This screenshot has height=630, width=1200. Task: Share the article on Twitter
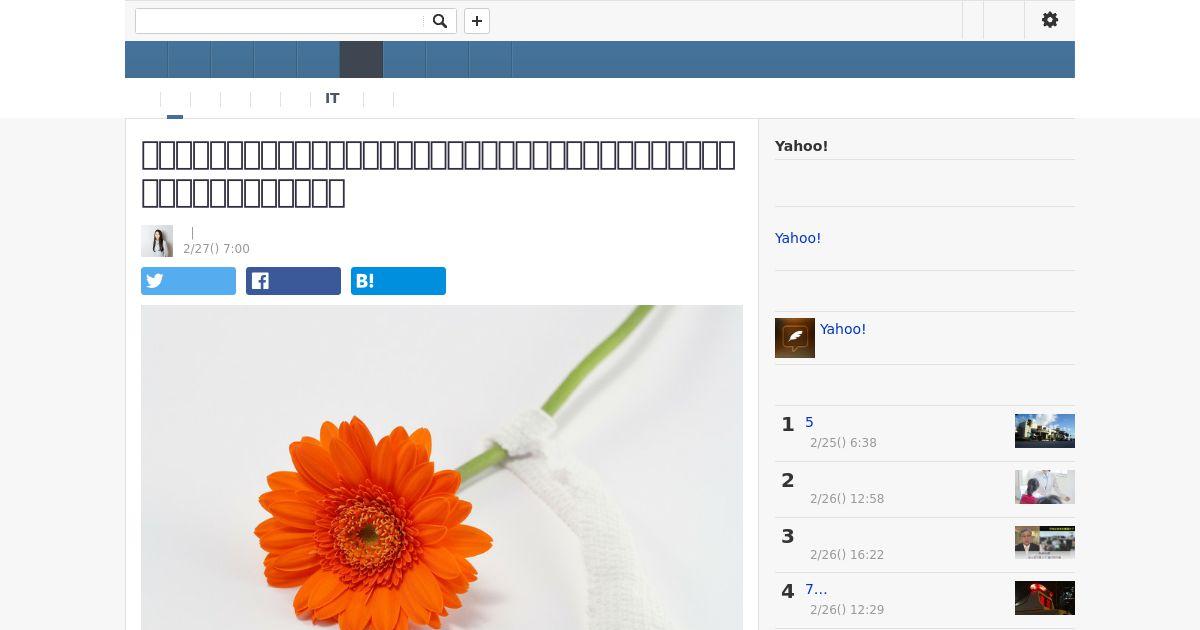pos(188,281)
